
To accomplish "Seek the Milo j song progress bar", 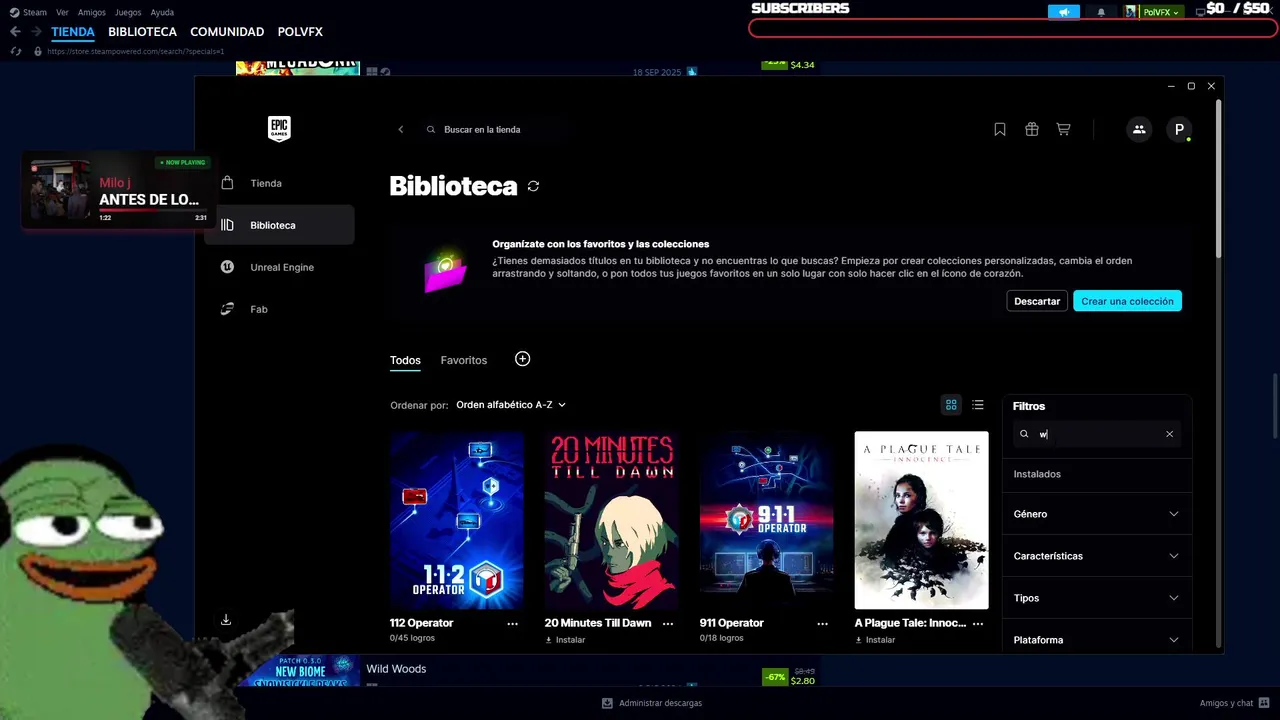I will 154,211.
